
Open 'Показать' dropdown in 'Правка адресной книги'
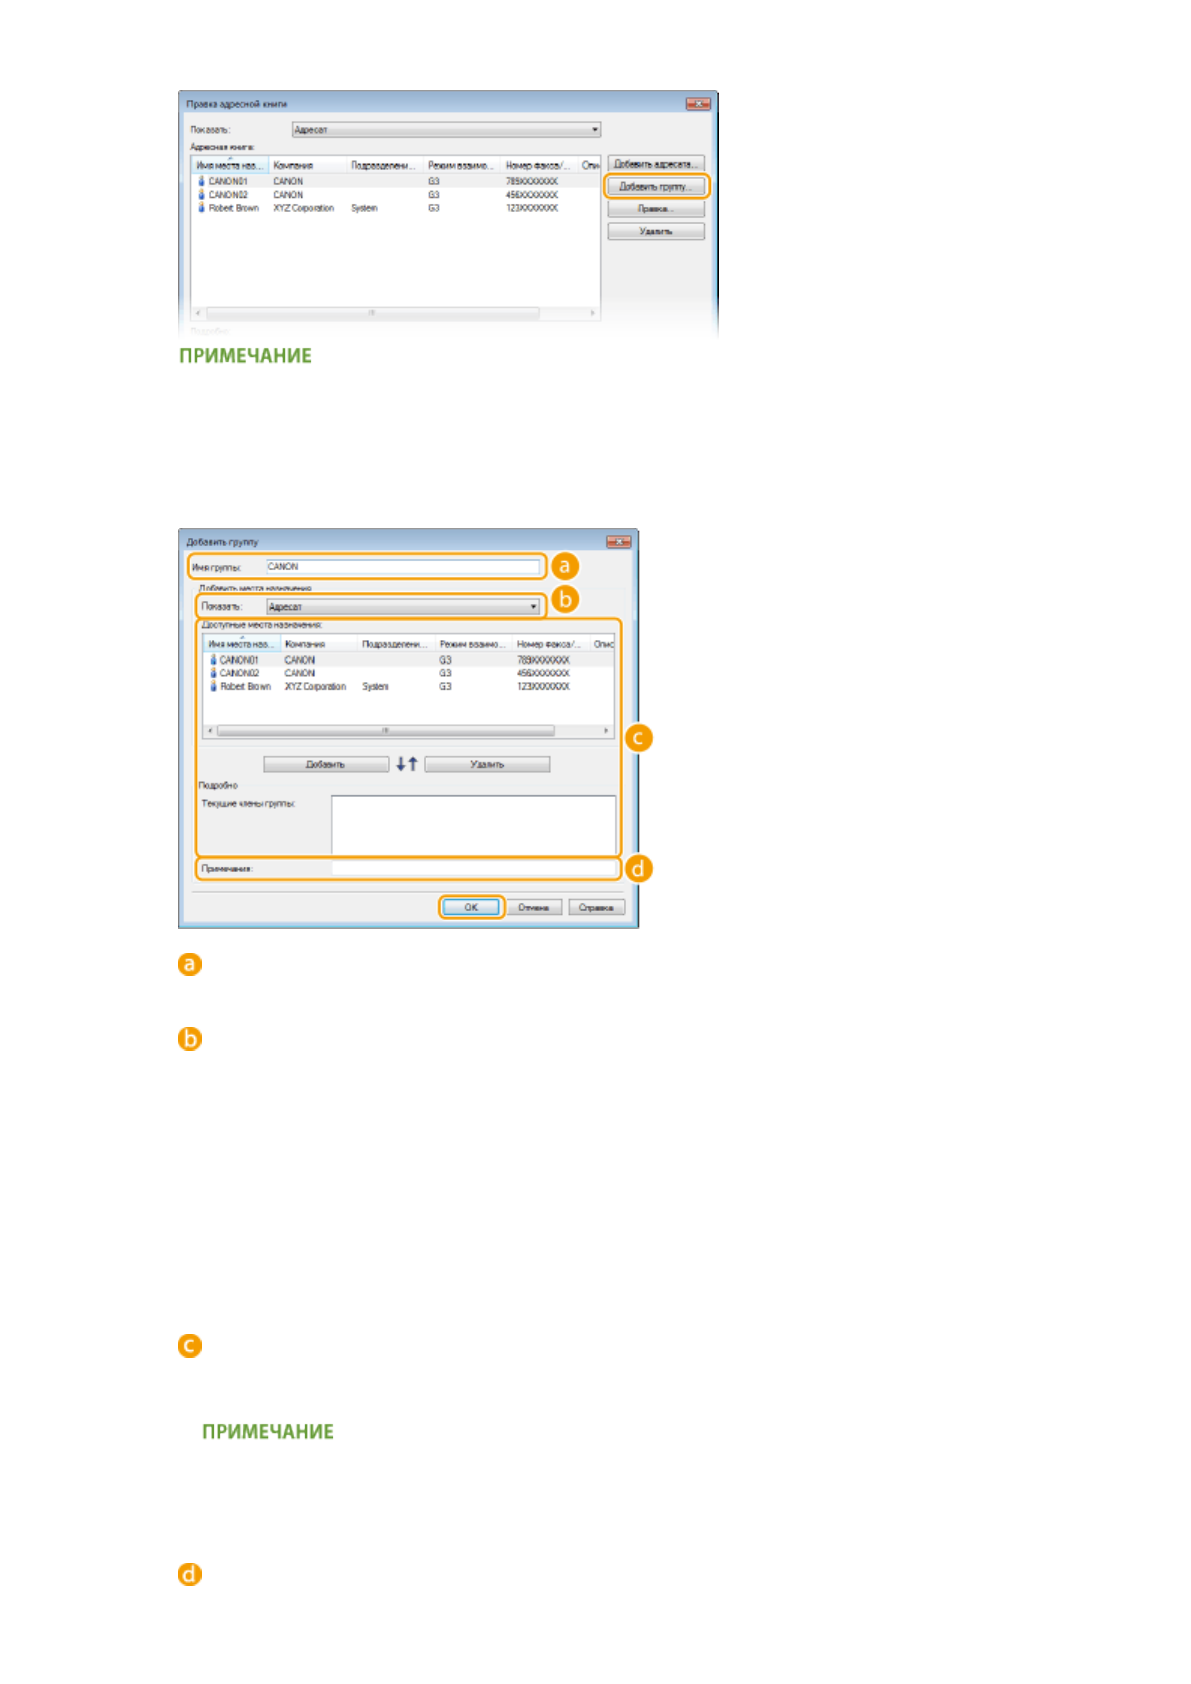pos(446,130)
